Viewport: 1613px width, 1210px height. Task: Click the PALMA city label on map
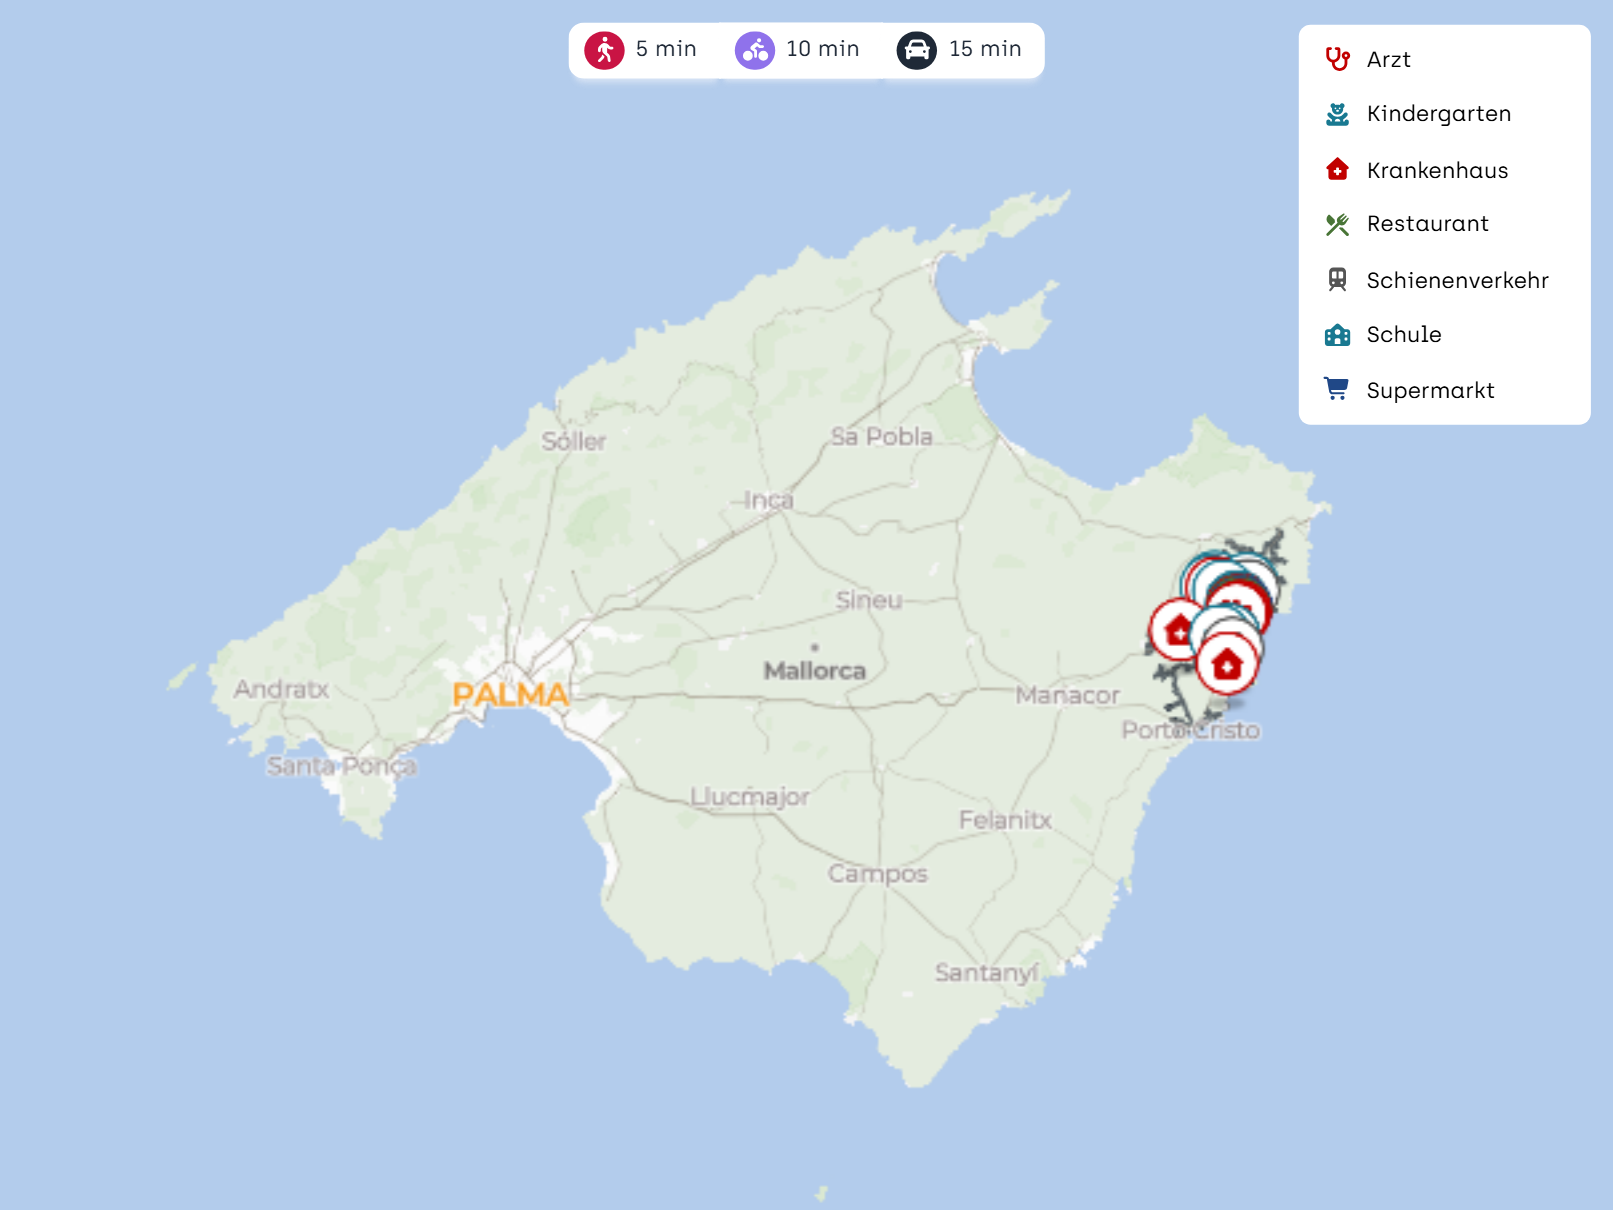tap(510, 694)
